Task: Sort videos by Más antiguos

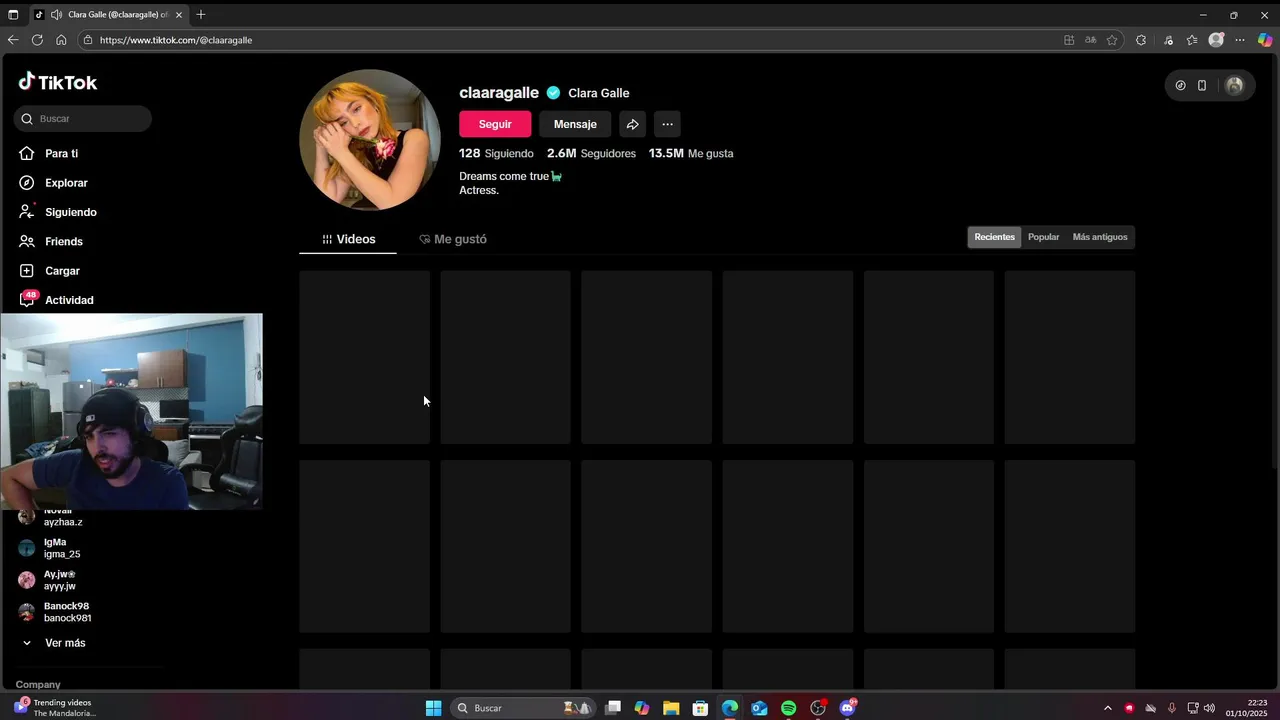Action: click(1100, 237)
